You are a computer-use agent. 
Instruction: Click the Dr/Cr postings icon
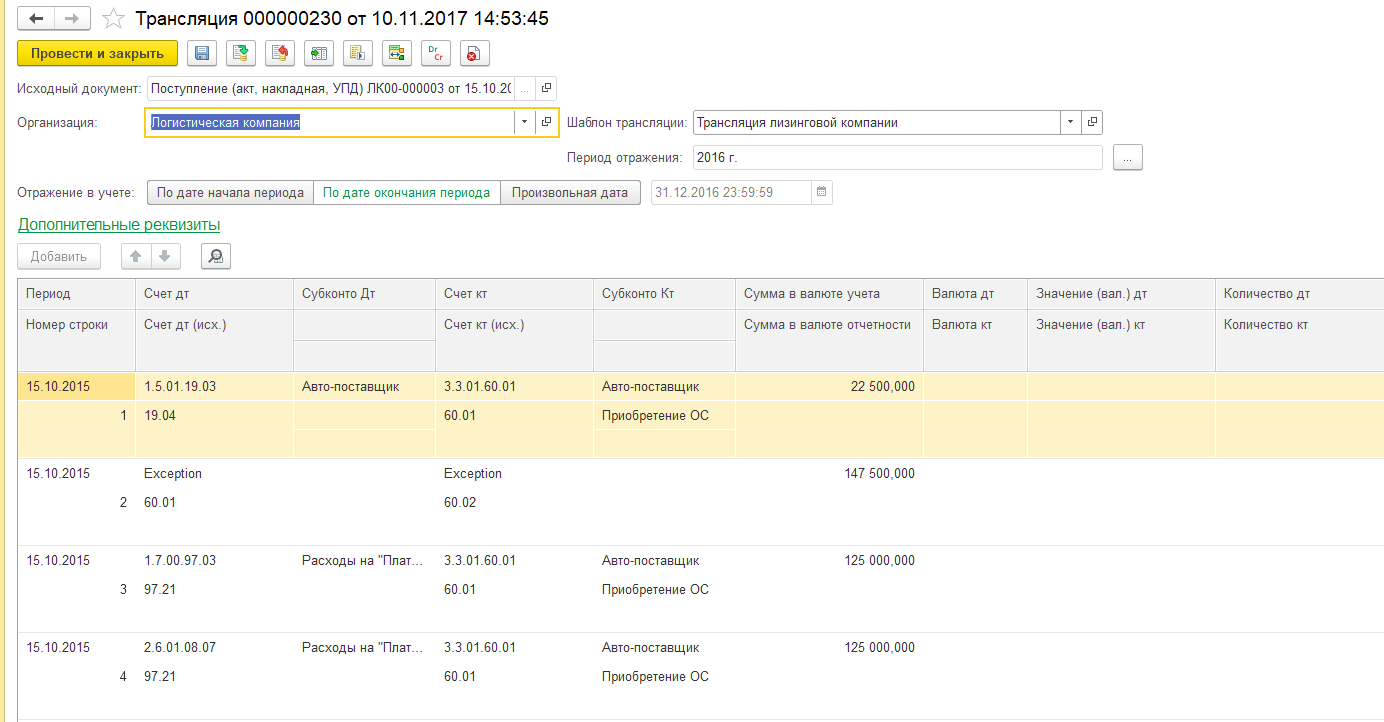[436, 53]
